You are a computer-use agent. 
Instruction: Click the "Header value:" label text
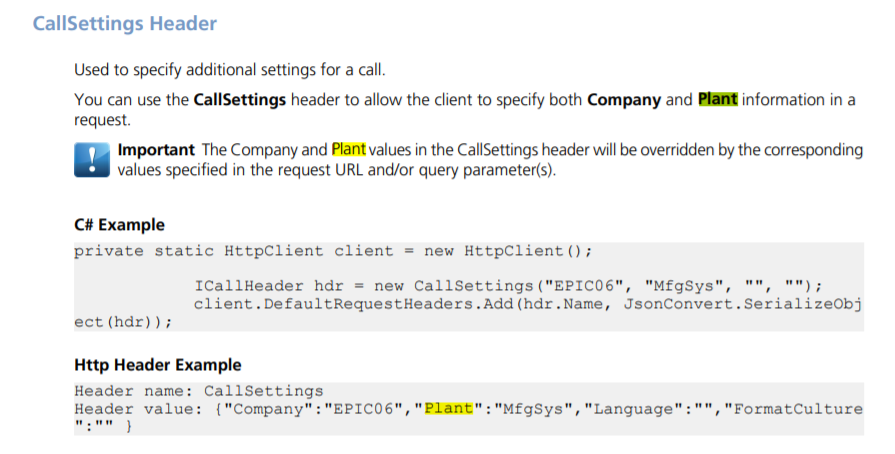click(x=135, y=408)
